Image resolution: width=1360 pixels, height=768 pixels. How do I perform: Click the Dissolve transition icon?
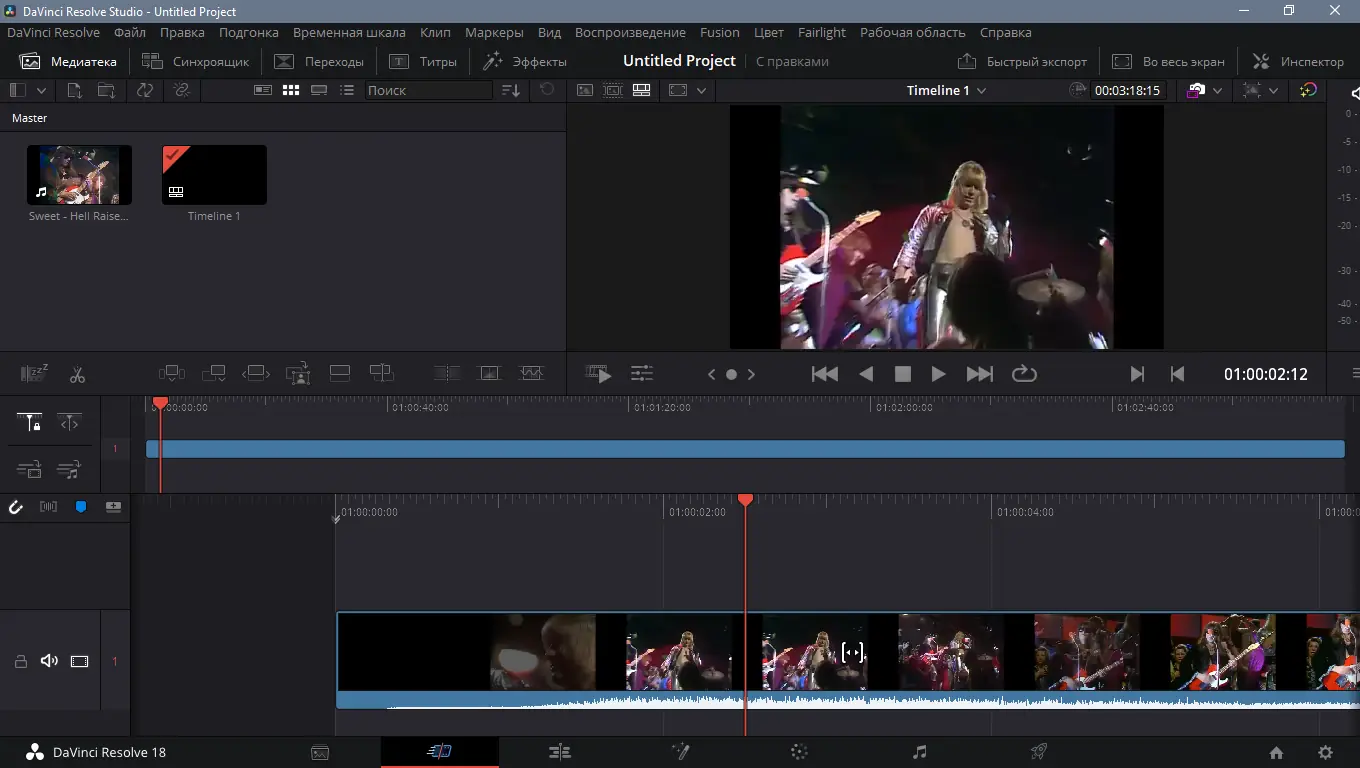click(489, 373)
